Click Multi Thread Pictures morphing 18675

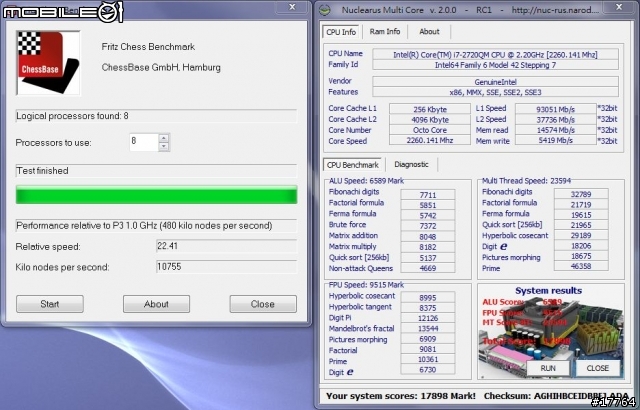tap(581, 256)
